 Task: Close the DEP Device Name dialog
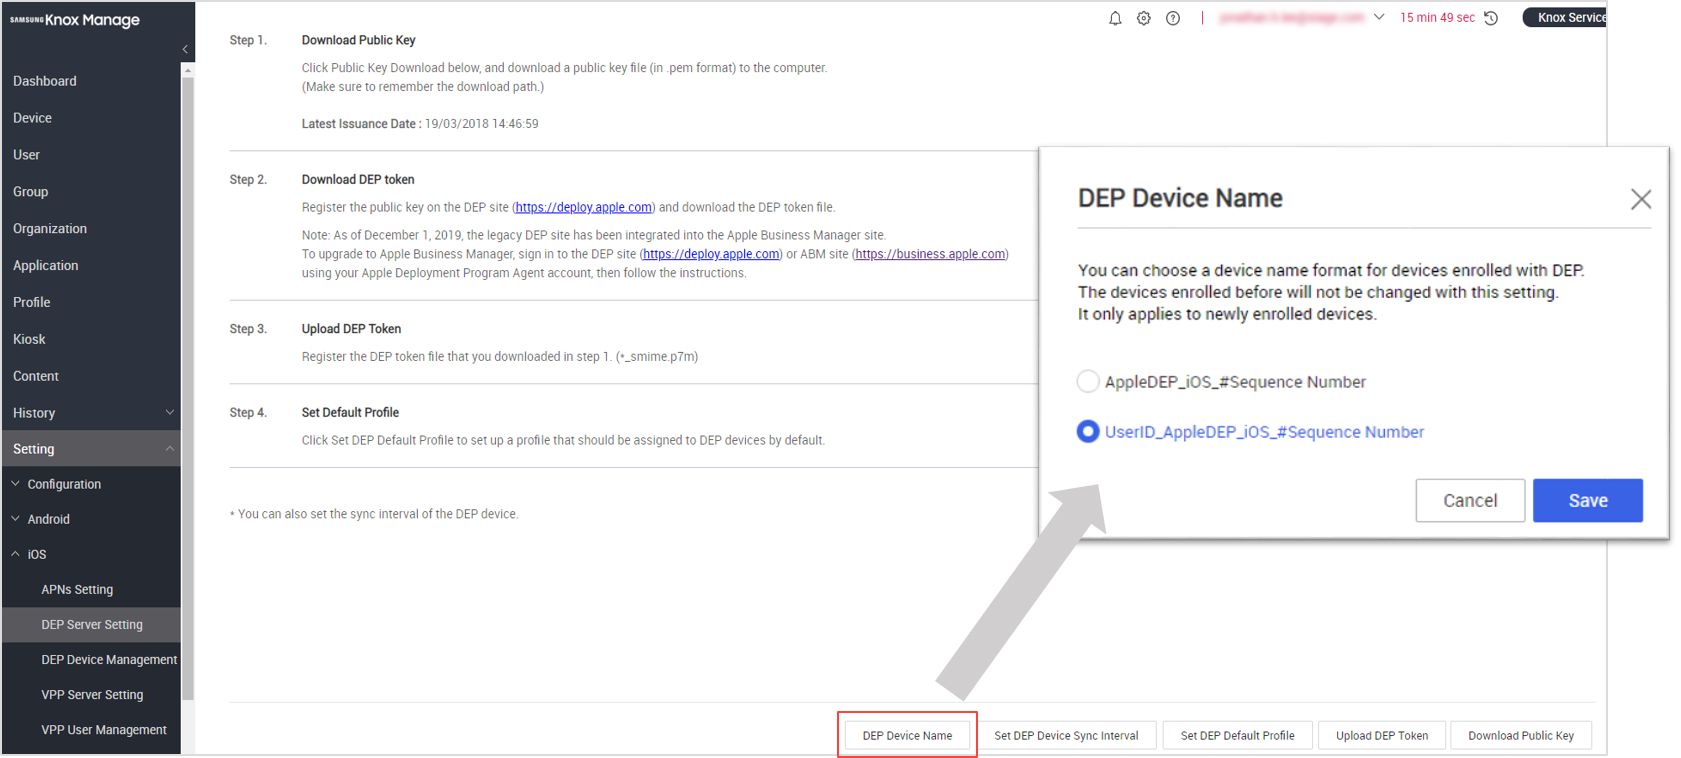(1640, 199)
